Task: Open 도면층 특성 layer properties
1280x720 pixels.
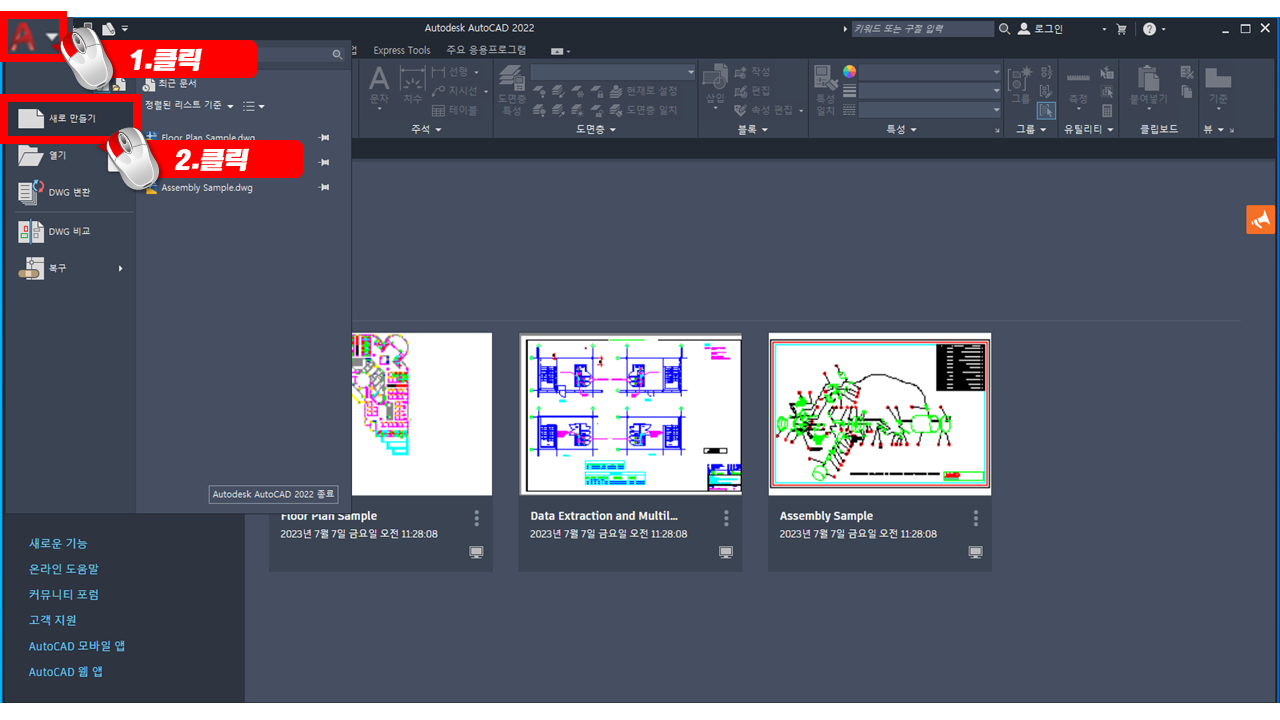Action: click(511, 89)
